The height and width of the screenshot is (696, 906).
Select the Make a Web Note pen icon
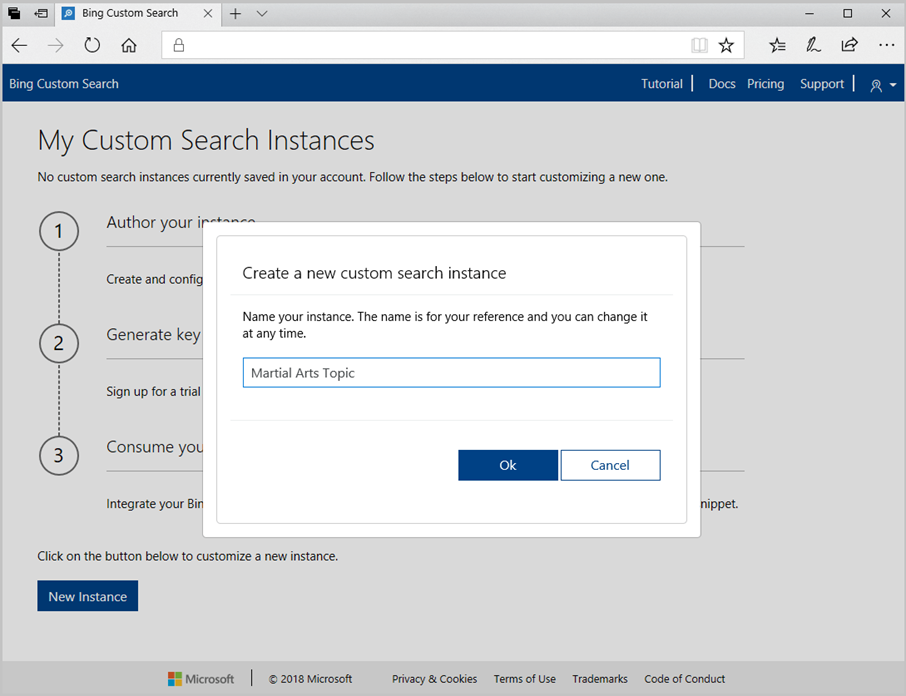[x=813, y=45]
